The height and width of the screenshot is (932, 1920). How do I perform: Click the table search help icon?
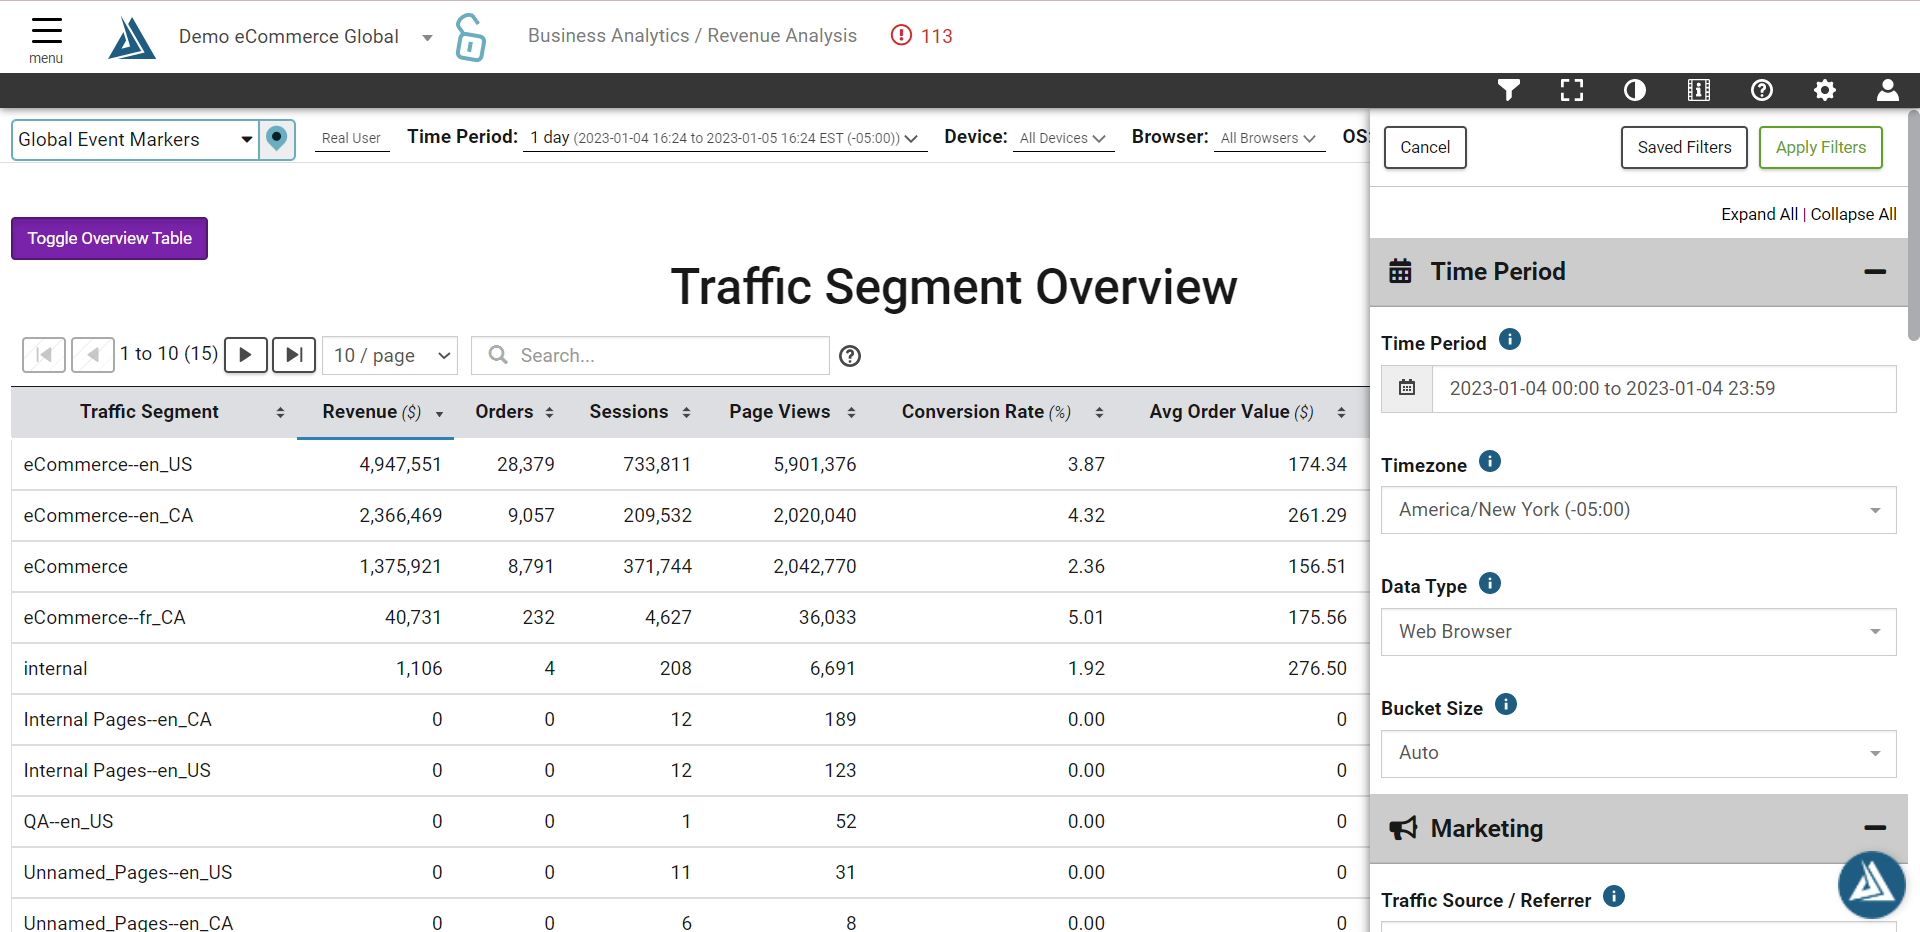click(850, 356)
